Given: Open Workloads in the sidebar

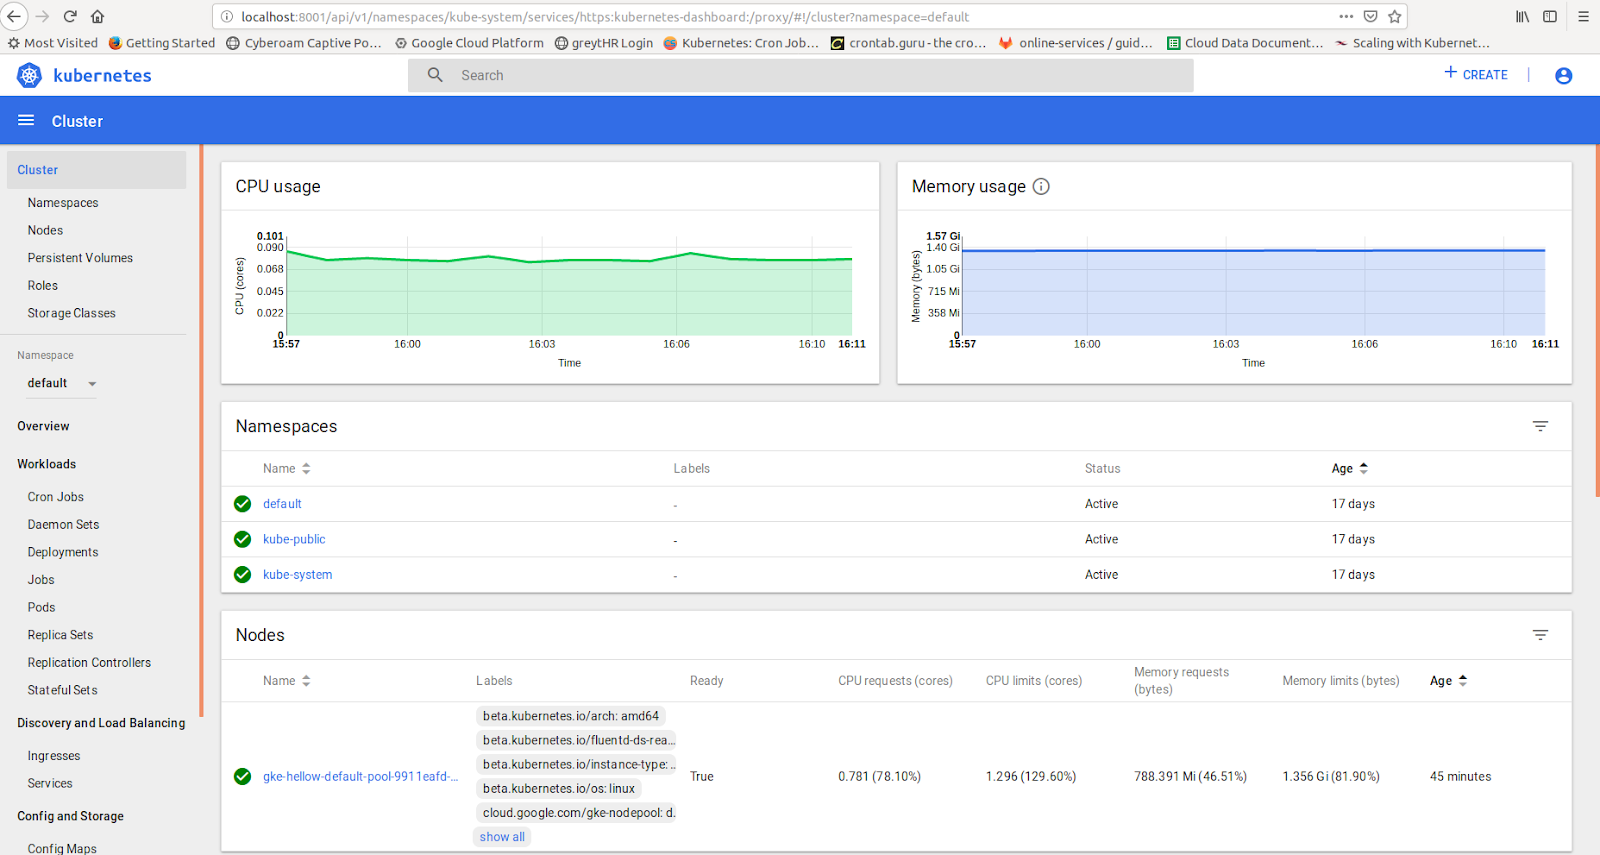Looking at the screenshot, I should click(x=46, y=464).
